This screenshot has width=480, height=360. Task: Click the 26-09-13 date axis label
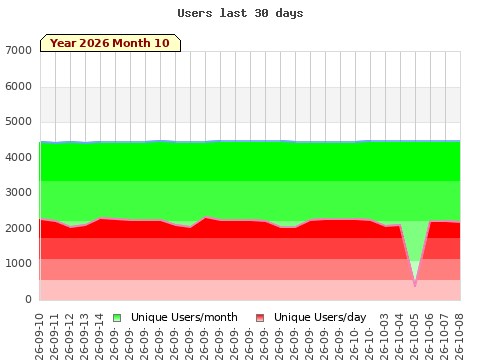pyautogui.click(x=84, y=336)
